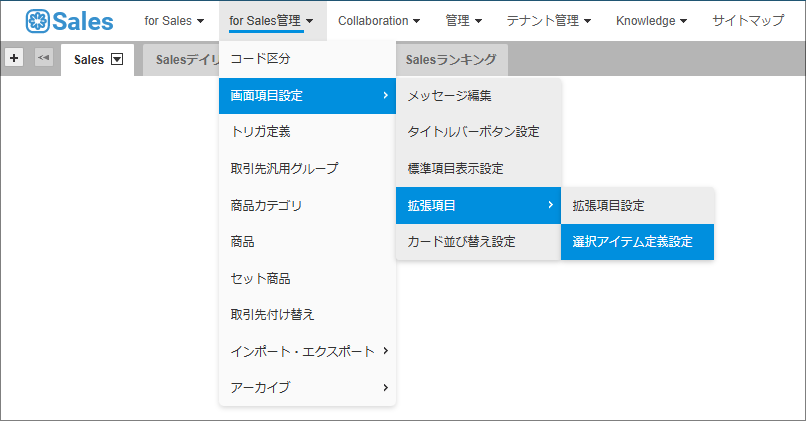Go to サイトマップ link
The width and height of the screenshot is (806, 421).
coord(748,21)
